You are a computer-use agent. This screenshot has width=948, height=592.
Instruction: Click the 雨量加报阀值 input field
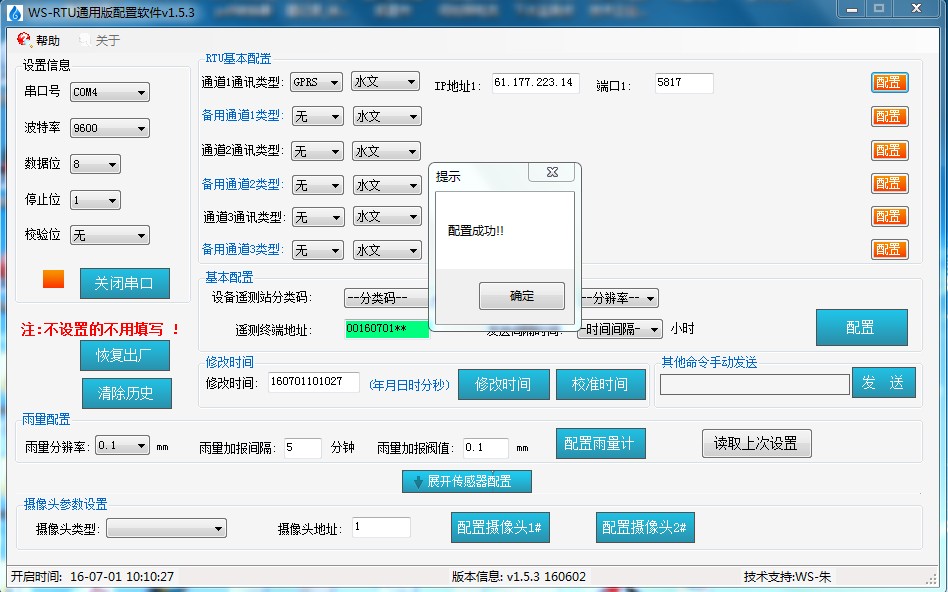point(485,448)
